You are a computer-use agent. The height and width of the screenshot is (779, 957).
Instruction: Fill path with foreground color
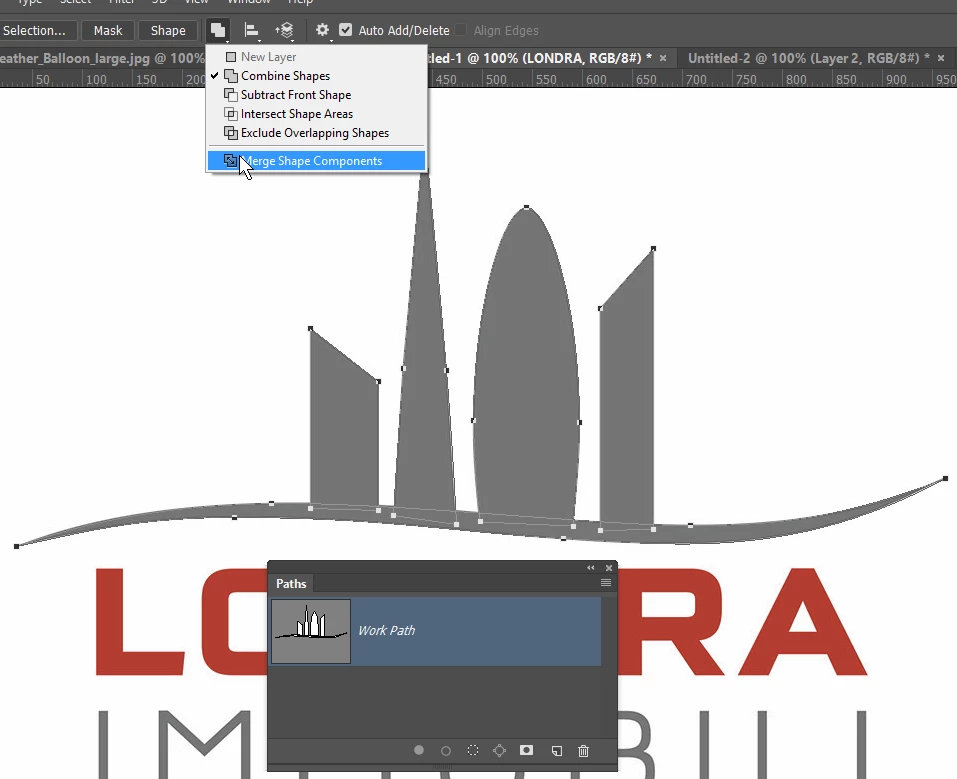pos(419,750)
